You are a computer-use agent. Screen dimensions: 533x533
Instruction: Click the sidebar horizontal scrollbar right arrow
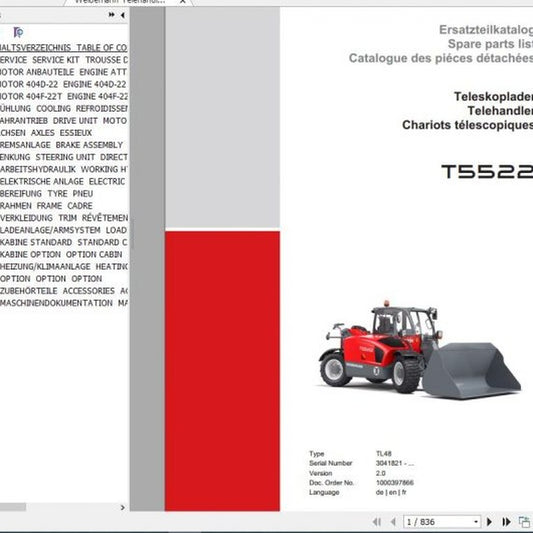click(x=123, y=508)
